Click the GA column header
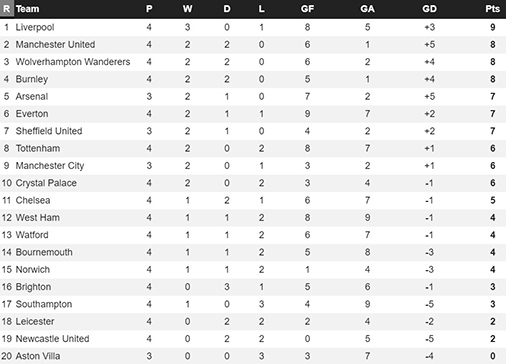Viewport: 506px width, 364px height. pyautogui.click(x=367, y=9)
